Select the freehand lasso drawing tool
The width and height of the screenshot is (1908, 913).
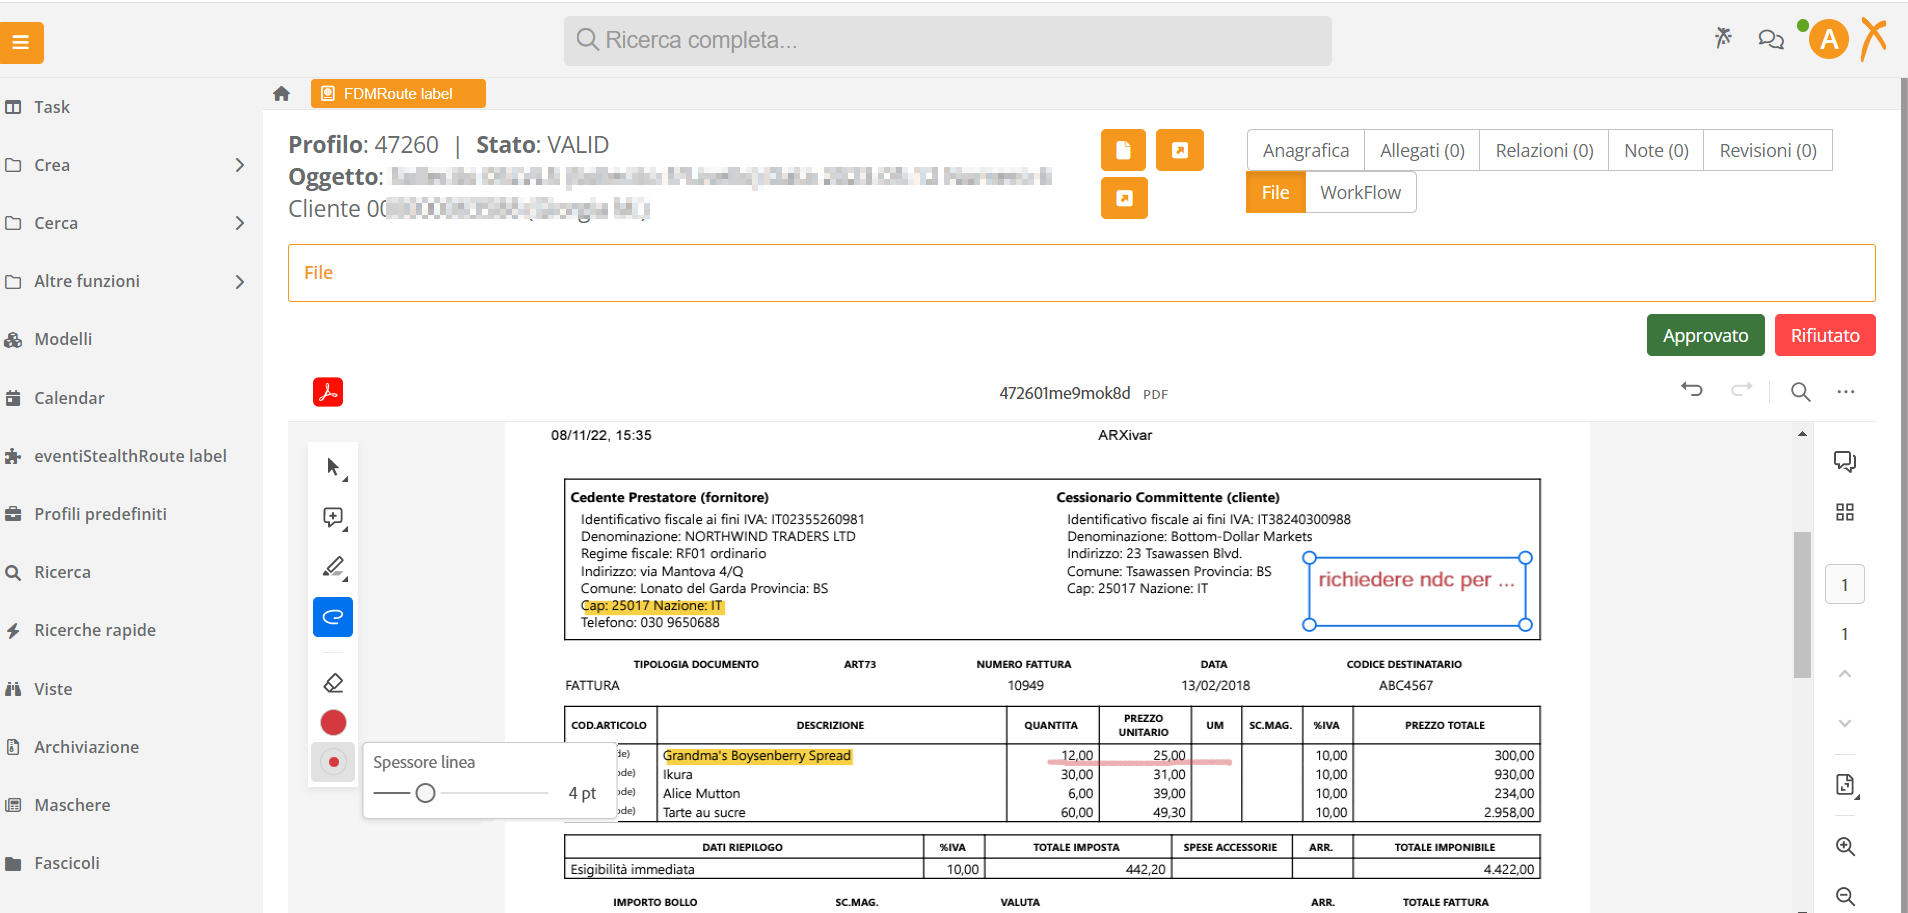(333, 617)
